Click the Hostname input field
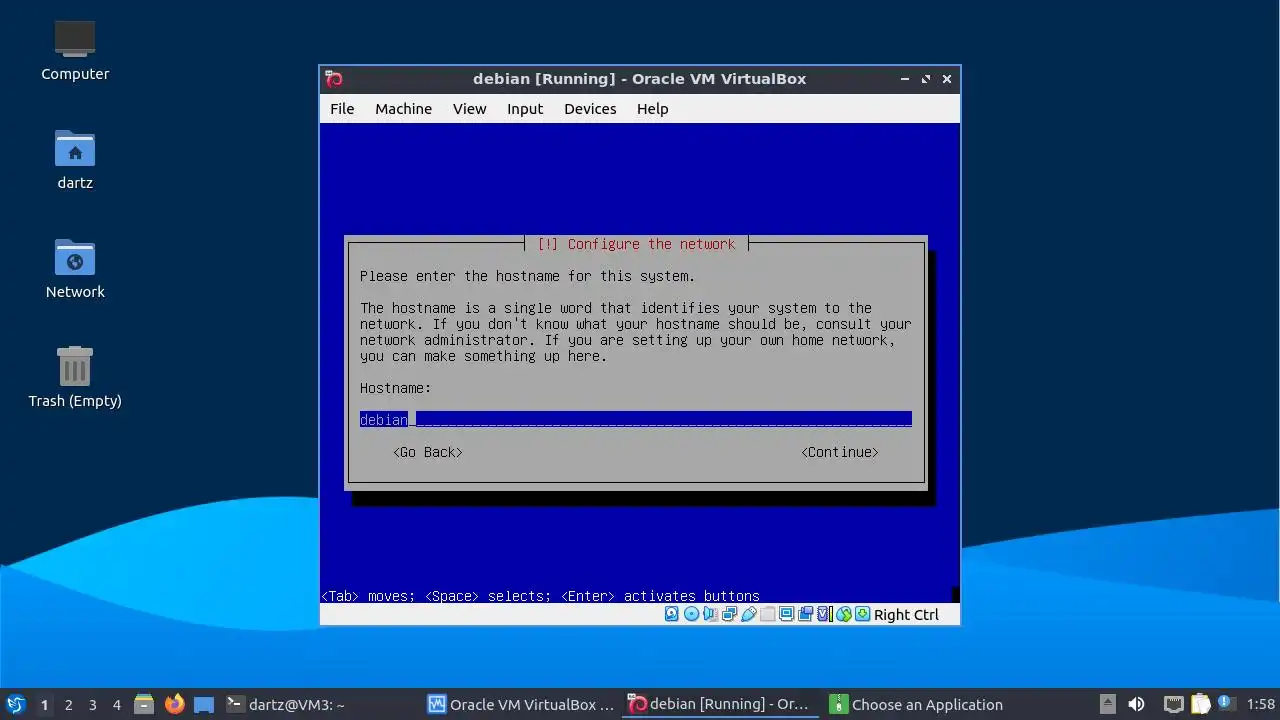This screenshot has height=720, width=1280. (636, 419)
